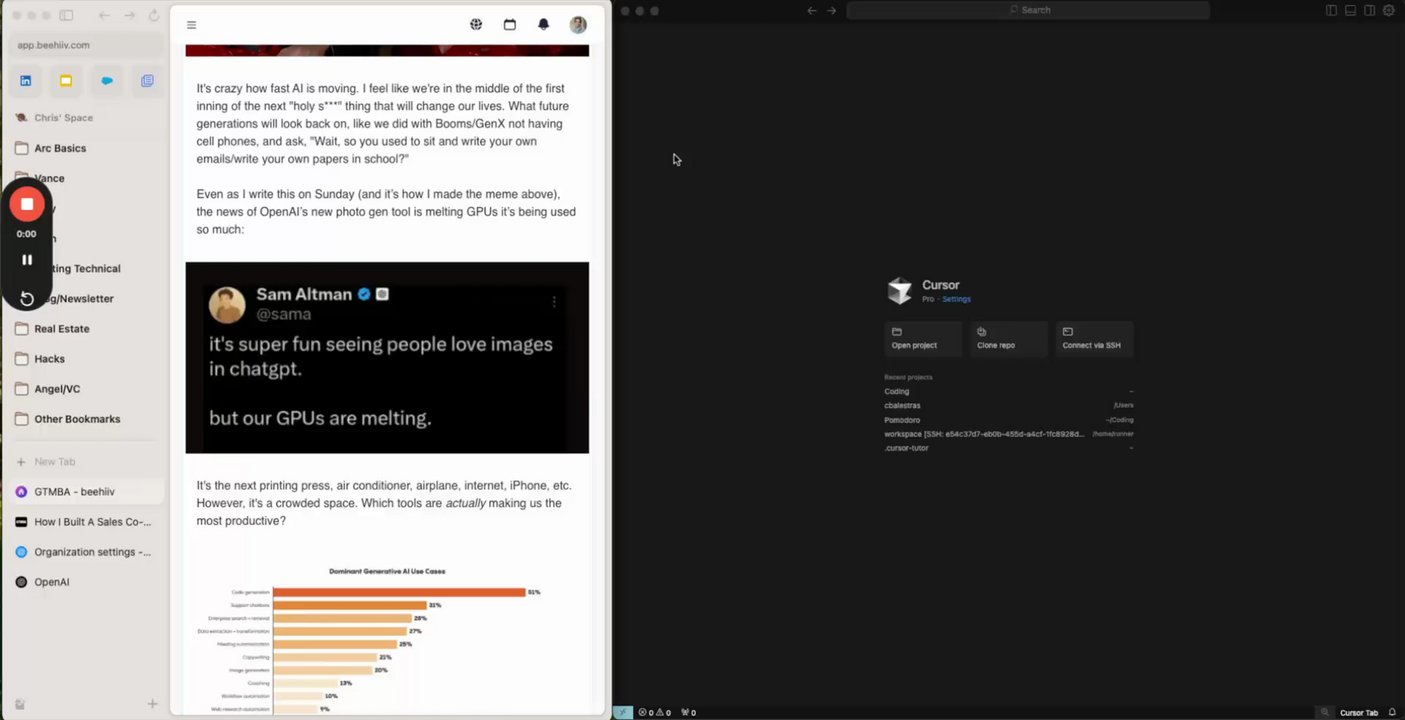Expand the Vance folder
The width and height of the screenshot is (1405, 720).
pos(86,178)
